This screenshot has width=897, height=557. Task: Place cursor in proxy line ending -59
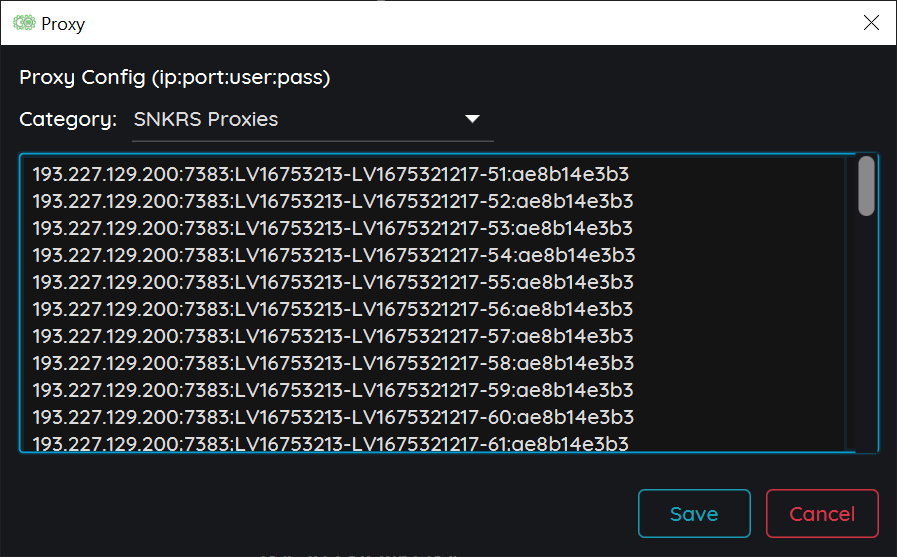pos(333,390)
